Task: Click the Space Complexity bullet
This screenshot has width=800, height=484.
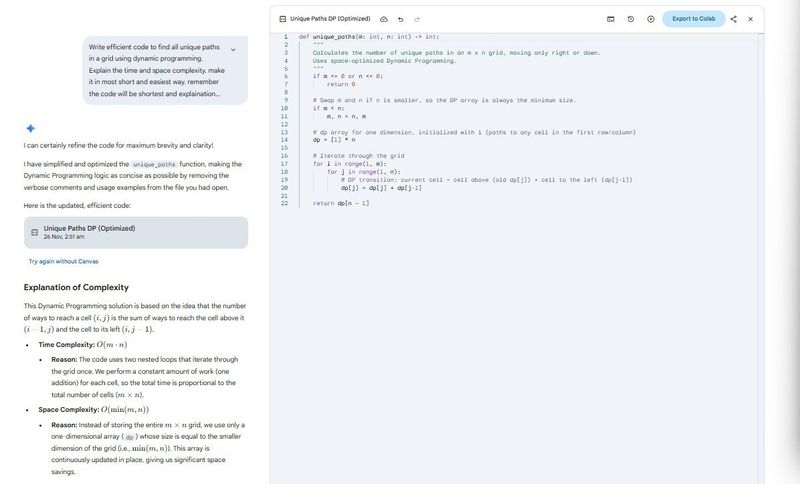Action: click(93, 410)
